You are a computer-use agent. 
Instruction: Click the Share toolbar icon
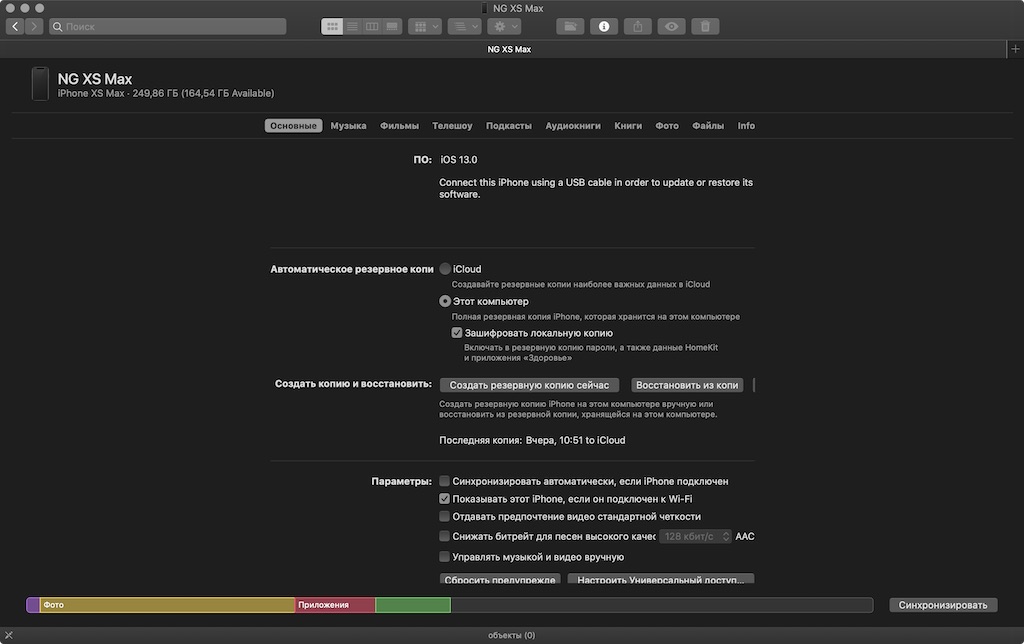pyautogui.click(x=637, y=26)
